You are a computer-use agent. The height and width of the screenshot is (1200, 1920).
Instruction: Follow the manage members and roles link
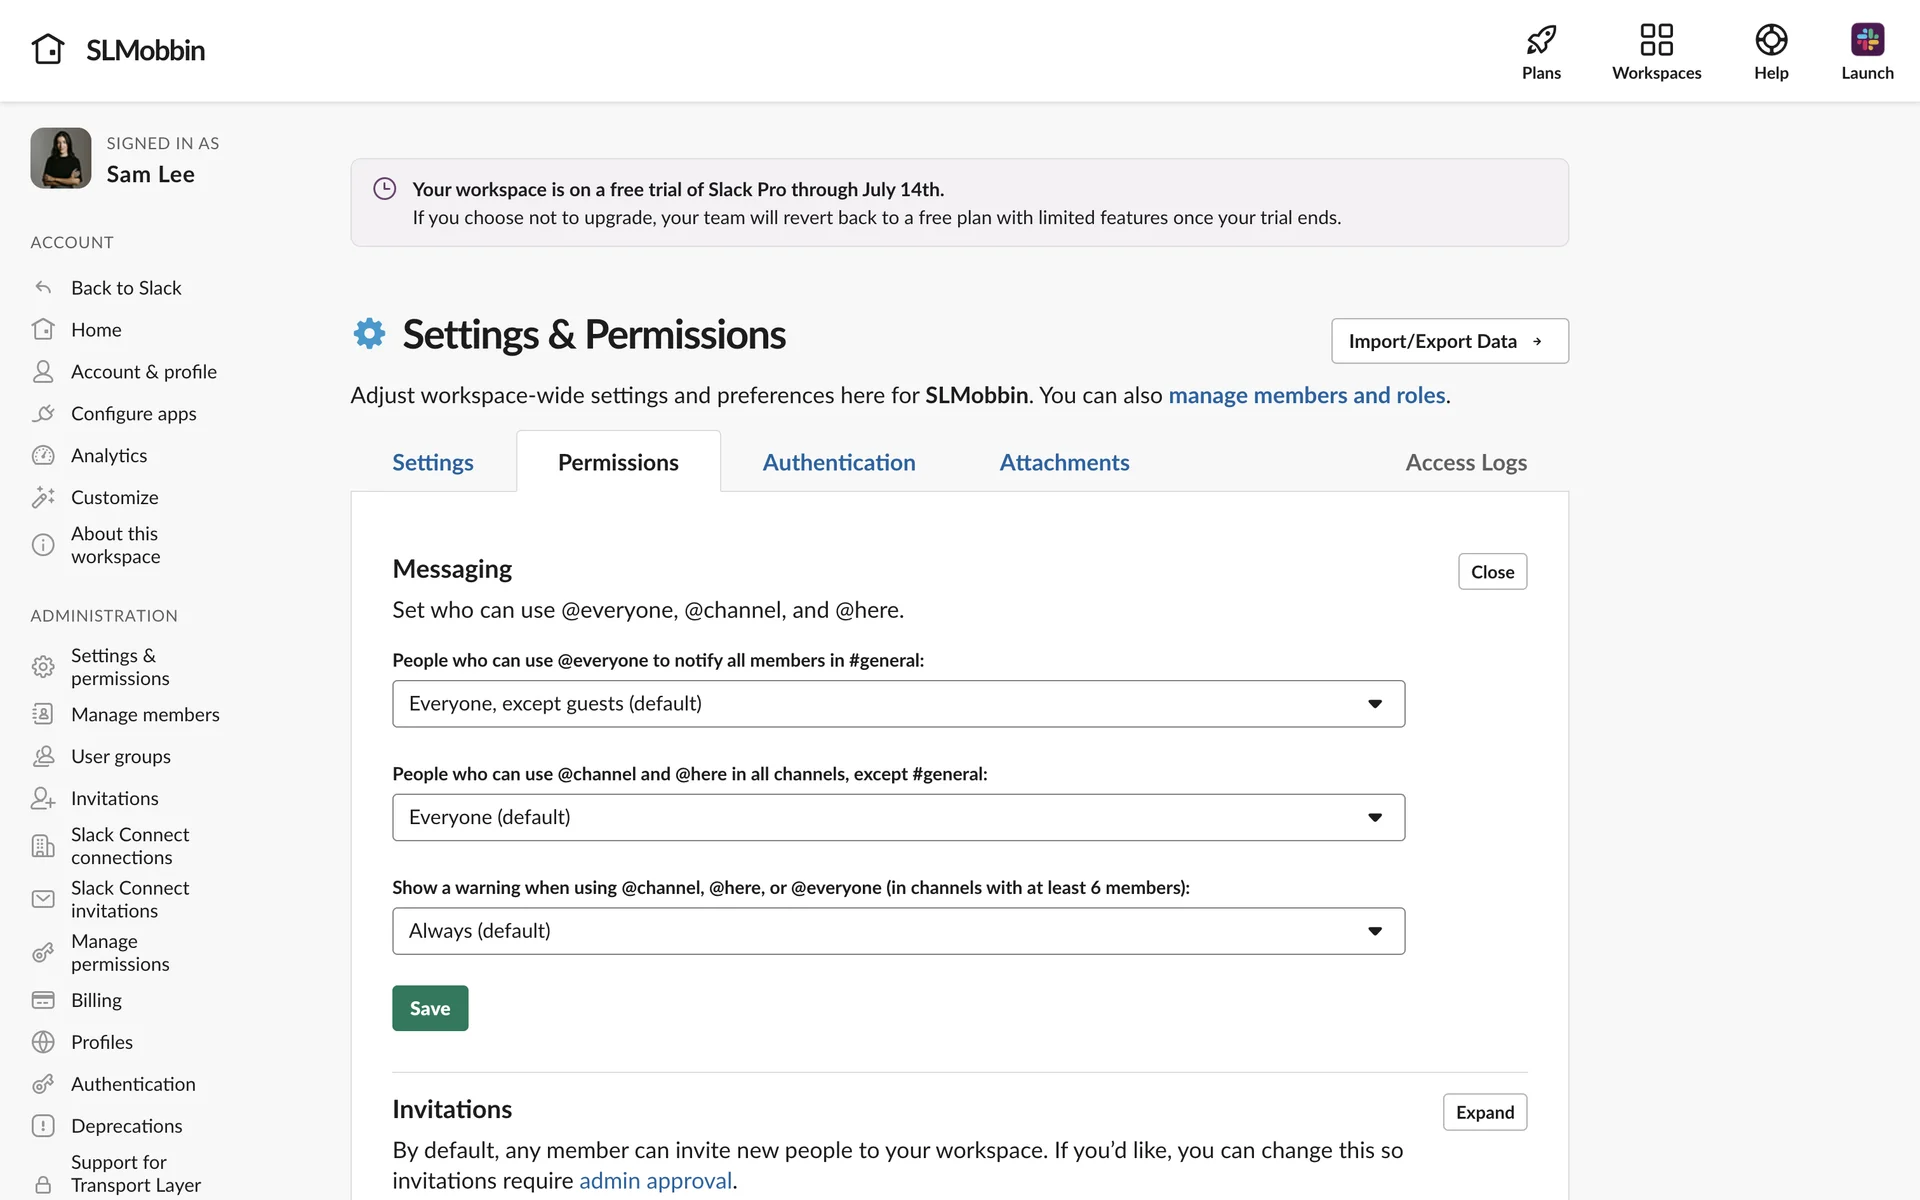pyautogui.click(x=1306, y=395)
